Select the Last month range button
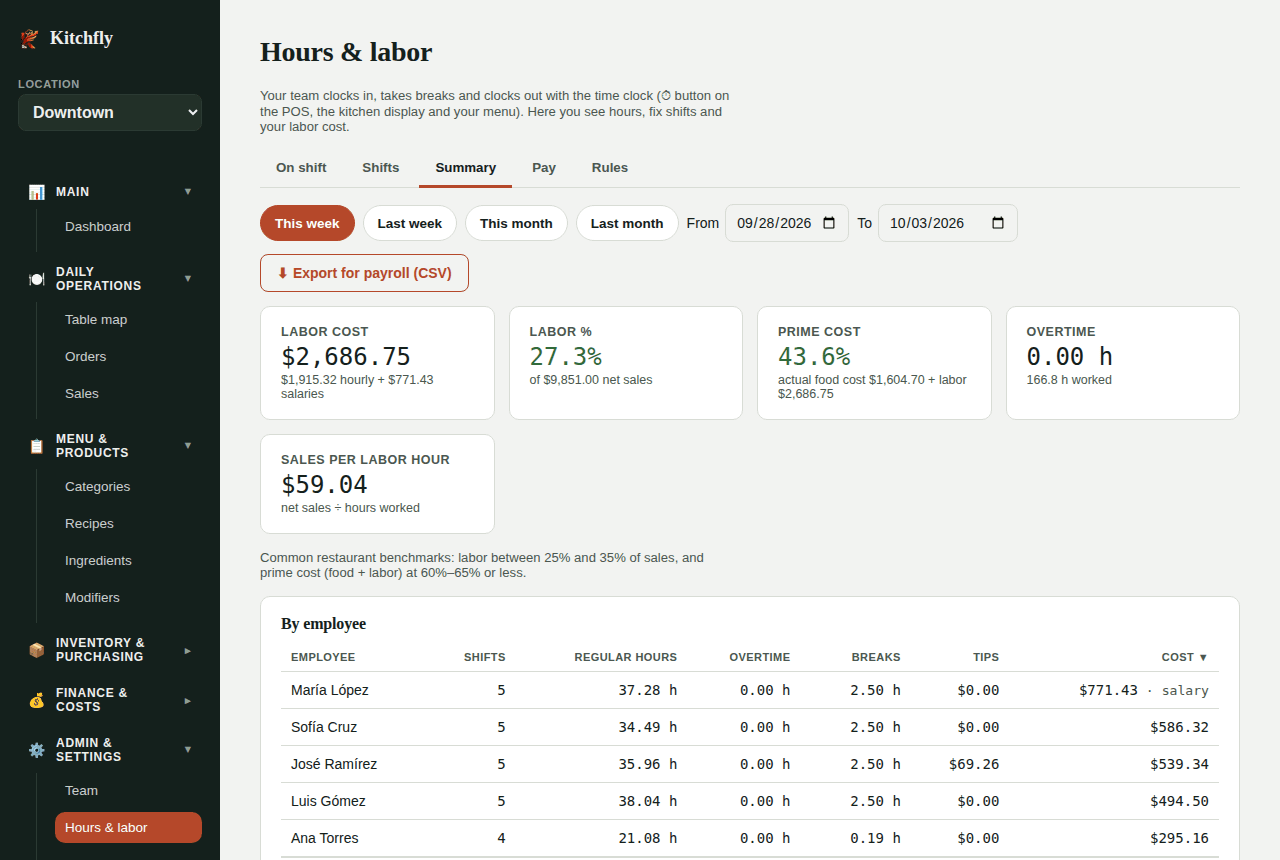Image resolution: width=1280 pixels, height=860 pixels. click(x=627, y=223)
